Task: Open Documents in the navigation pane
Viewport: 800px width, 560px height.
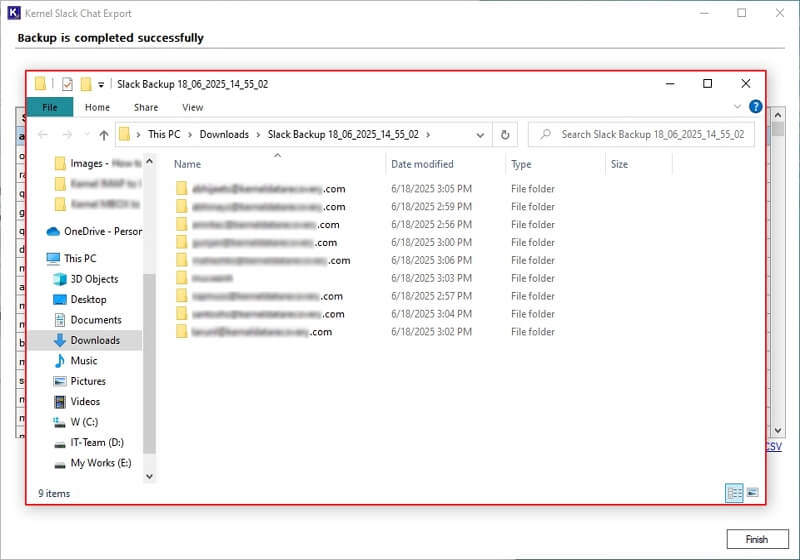Action: (87, 320)
